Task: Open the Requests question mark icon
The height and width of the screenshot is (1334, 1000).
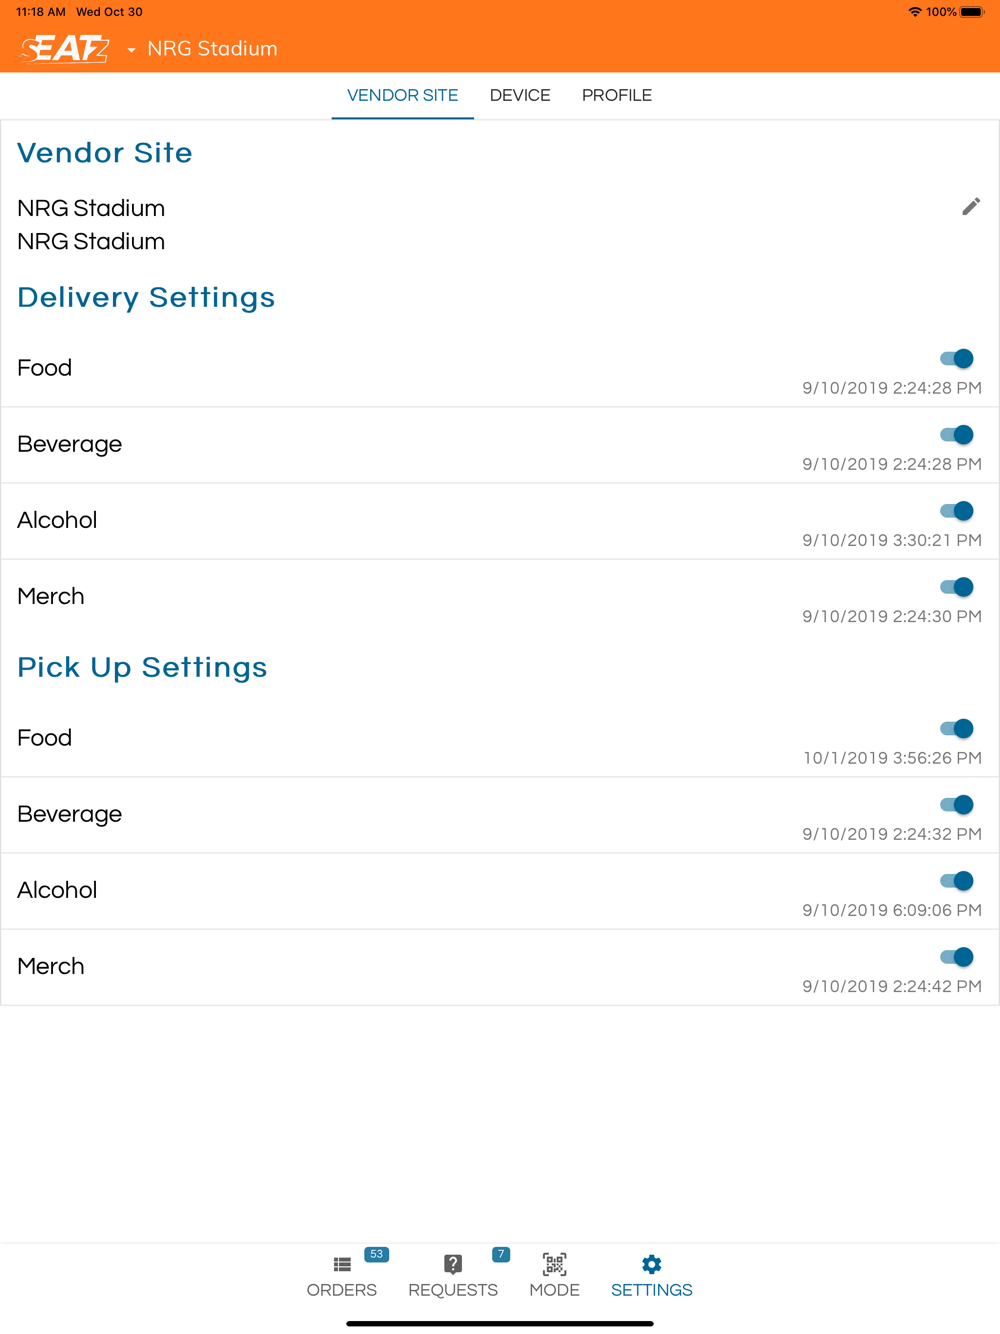Action: pyautogui.click(x=453, y=1264)
